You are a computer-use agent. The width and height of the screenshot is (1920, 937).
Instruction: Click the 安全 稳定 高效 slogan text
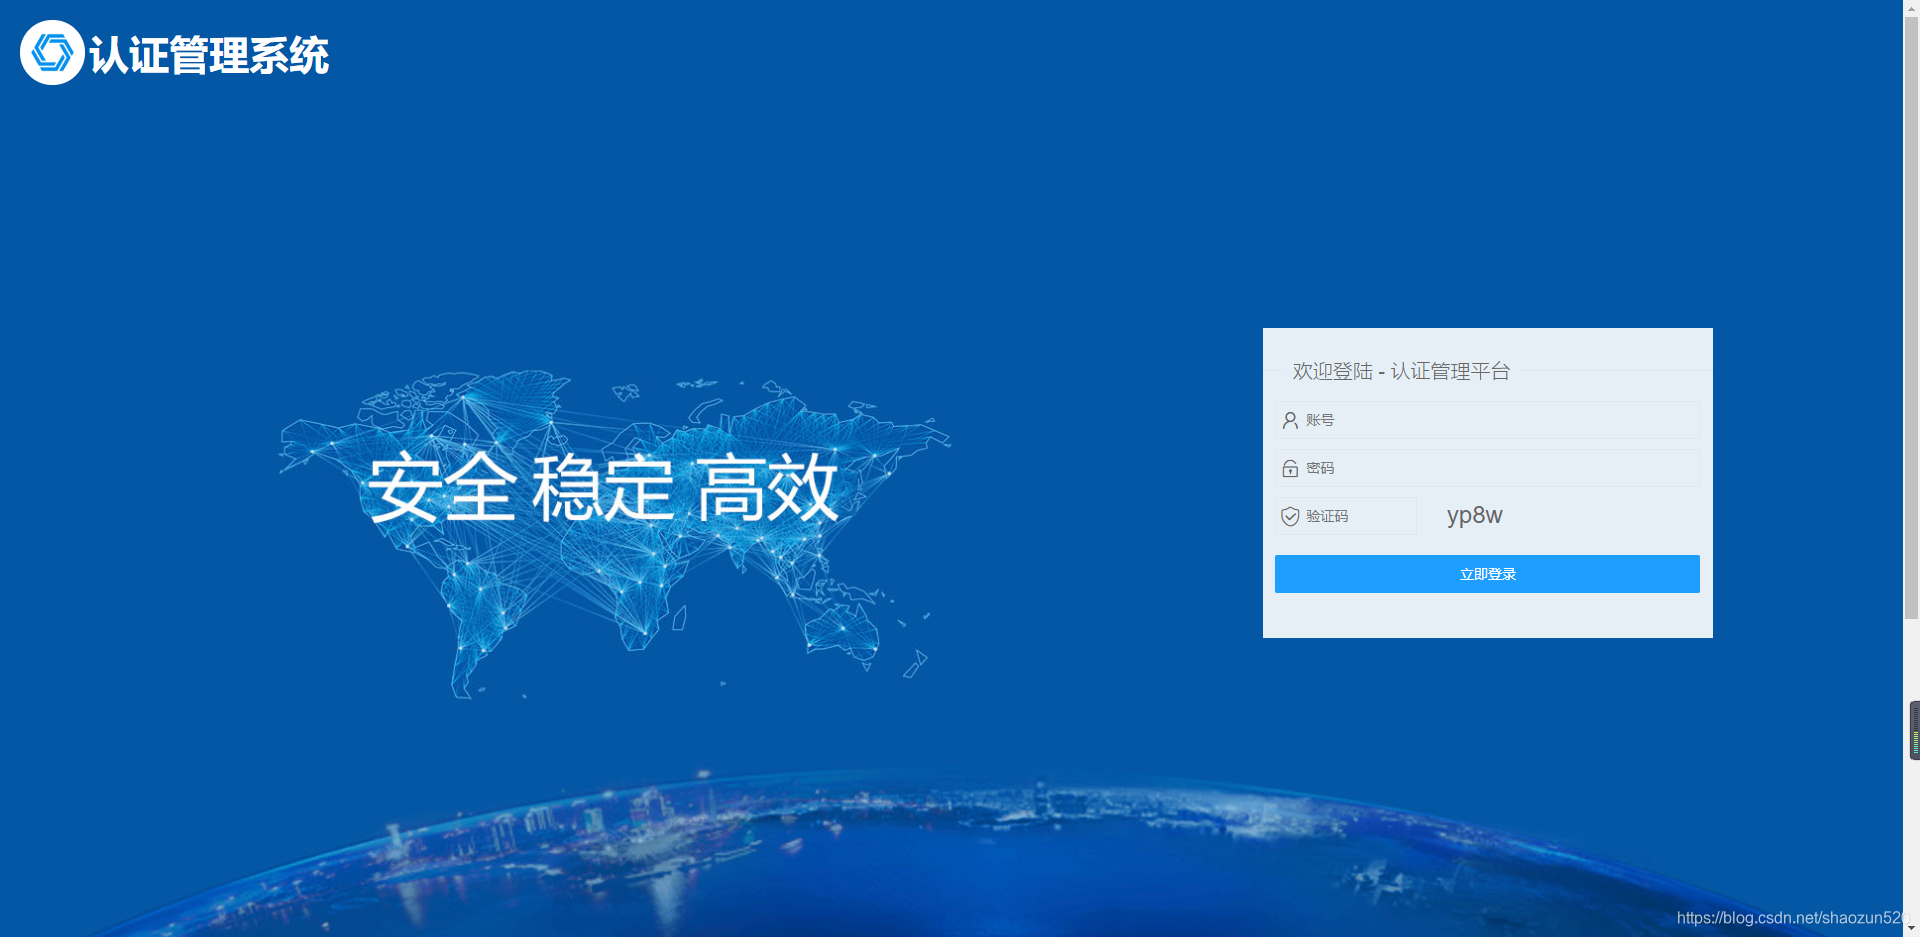point(603,488)
